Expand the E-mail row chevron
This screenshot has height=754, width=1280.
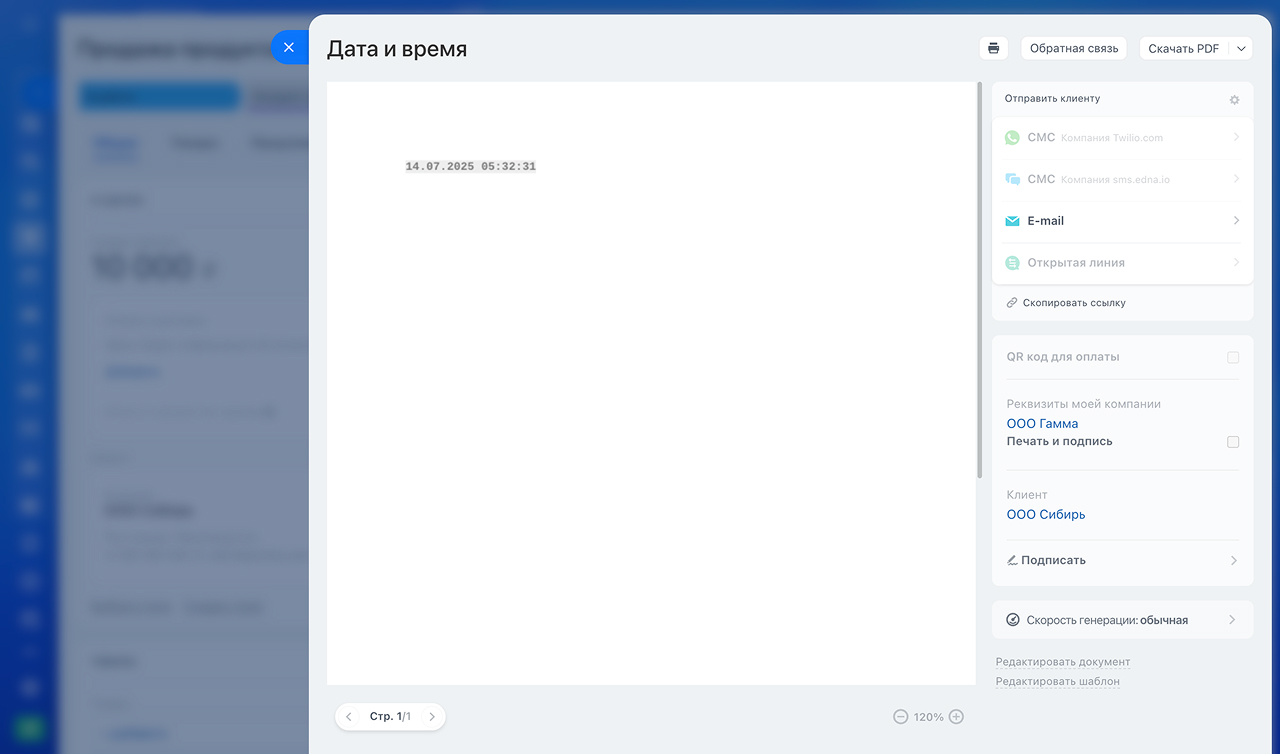(1236, 220)
